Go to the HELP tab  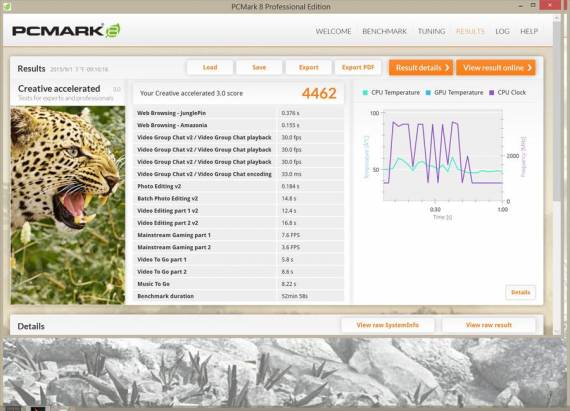pos(529,32)
